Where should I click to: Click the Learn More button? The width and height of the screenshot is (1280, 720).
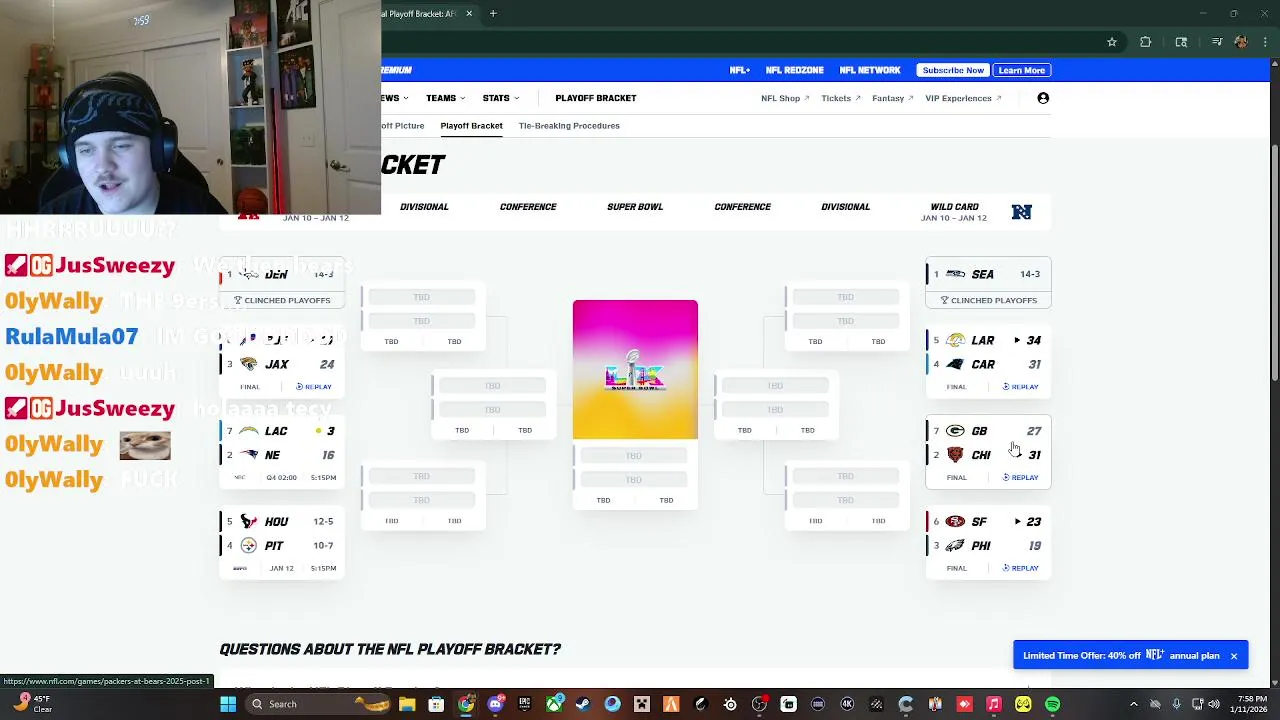tap(1021, 70)
